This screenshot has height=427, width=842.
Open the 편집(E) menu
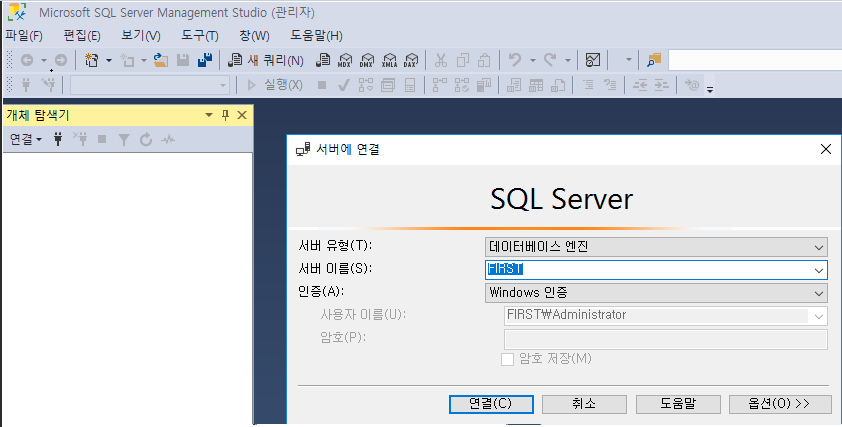coord(82,35)
